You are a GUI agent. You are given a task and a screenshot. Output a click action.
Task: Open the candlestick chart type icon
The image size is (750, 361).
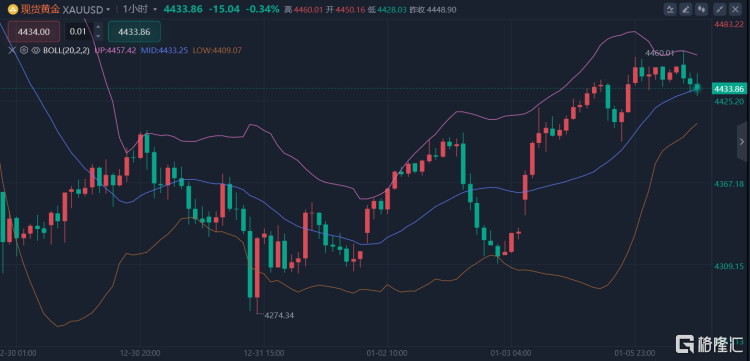tap(701, 9)
